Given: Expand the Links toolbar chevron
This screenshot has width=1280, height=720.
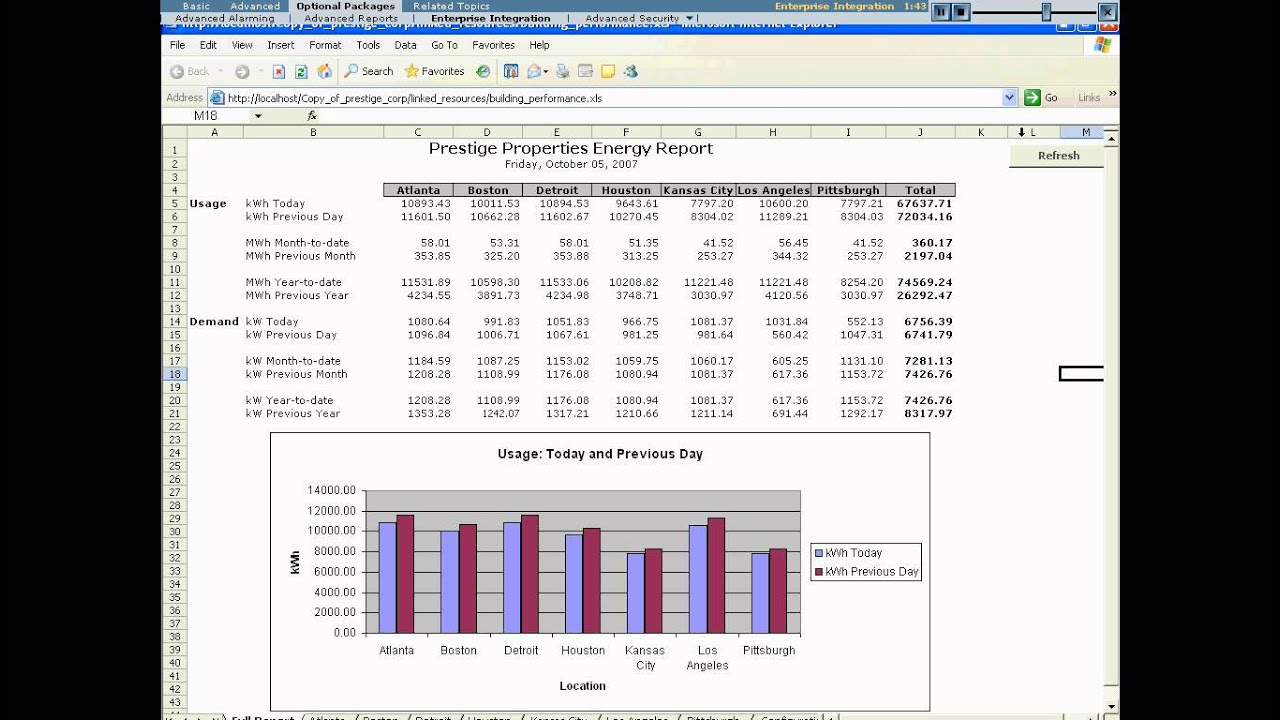Looking at the screenshot, I should click(x=1113, y=94).
